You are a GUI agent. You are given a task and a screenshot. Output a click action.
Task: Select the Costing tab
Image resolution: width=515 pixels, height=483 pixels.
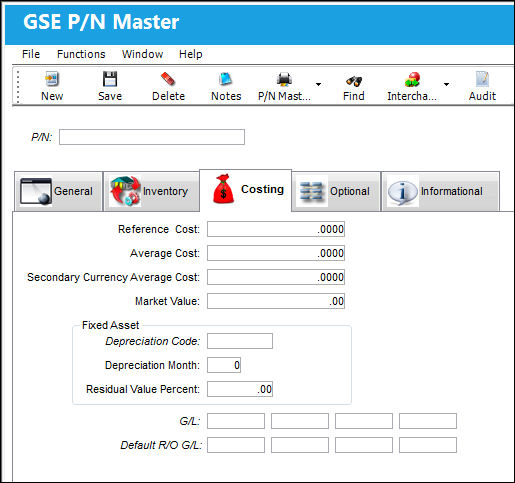tap(245, 190)
